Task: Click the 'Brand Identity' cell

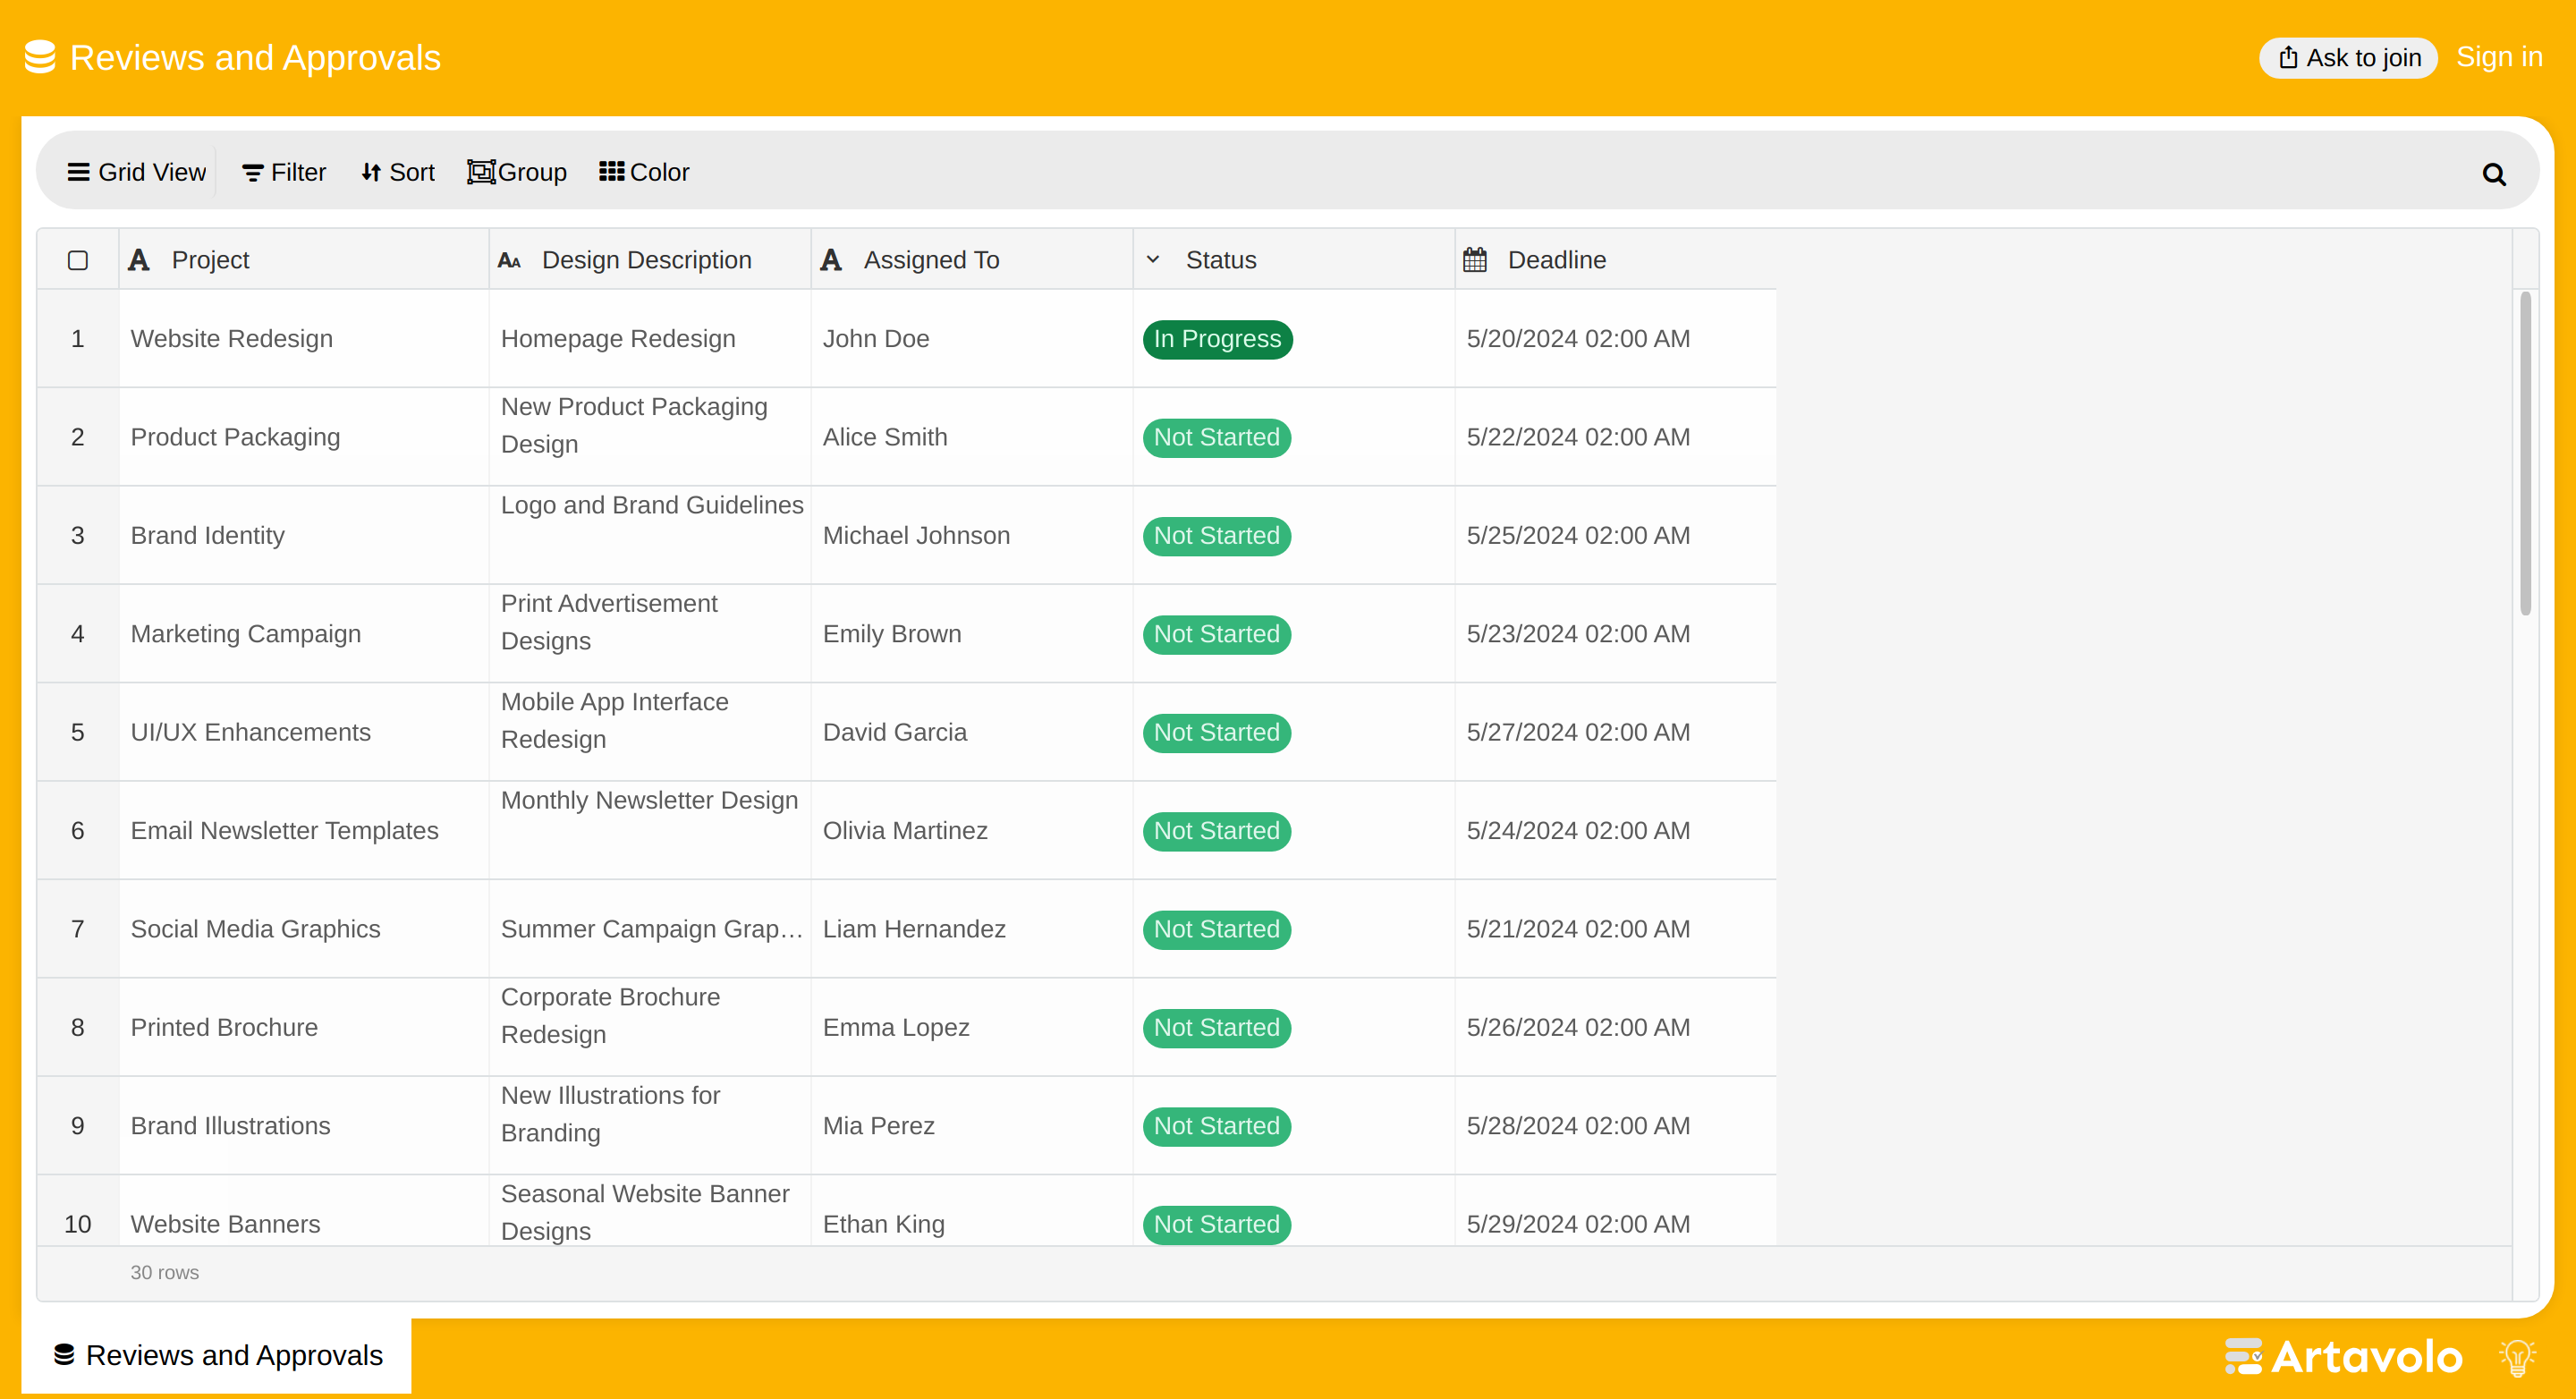Action: click(304, 536)
